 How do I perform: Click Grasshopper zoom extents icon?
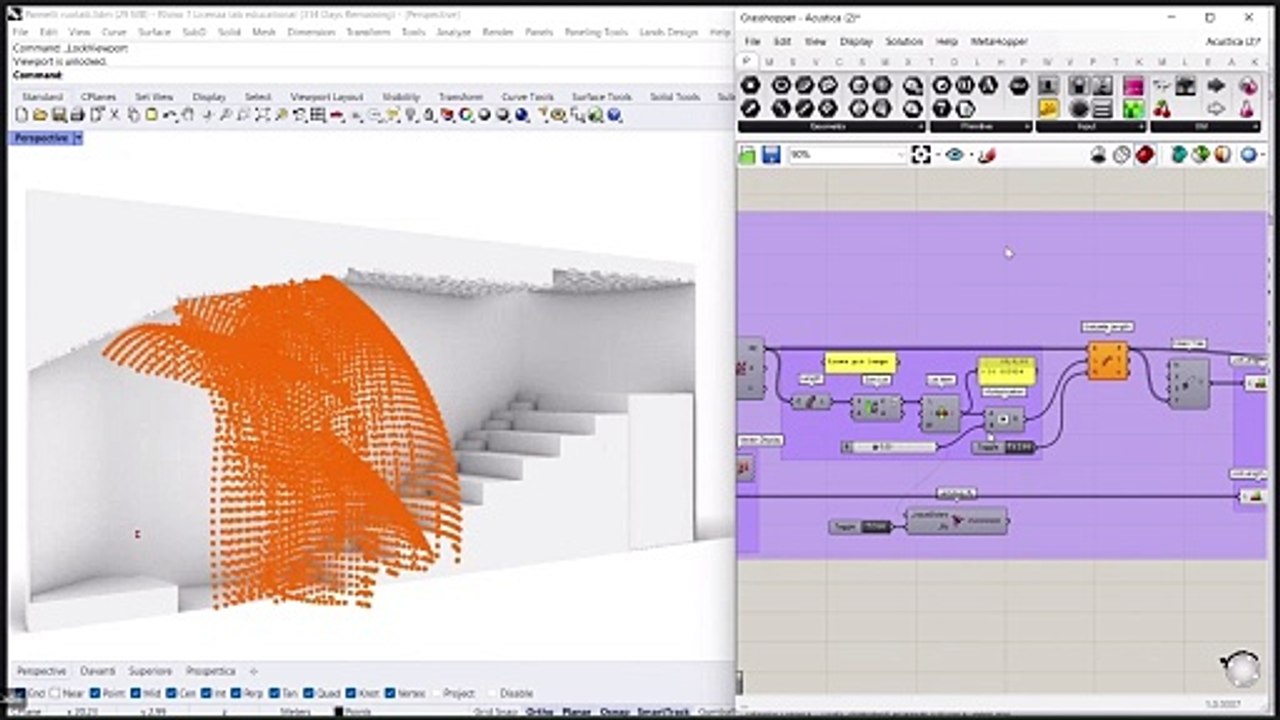(x=921, y=155)
